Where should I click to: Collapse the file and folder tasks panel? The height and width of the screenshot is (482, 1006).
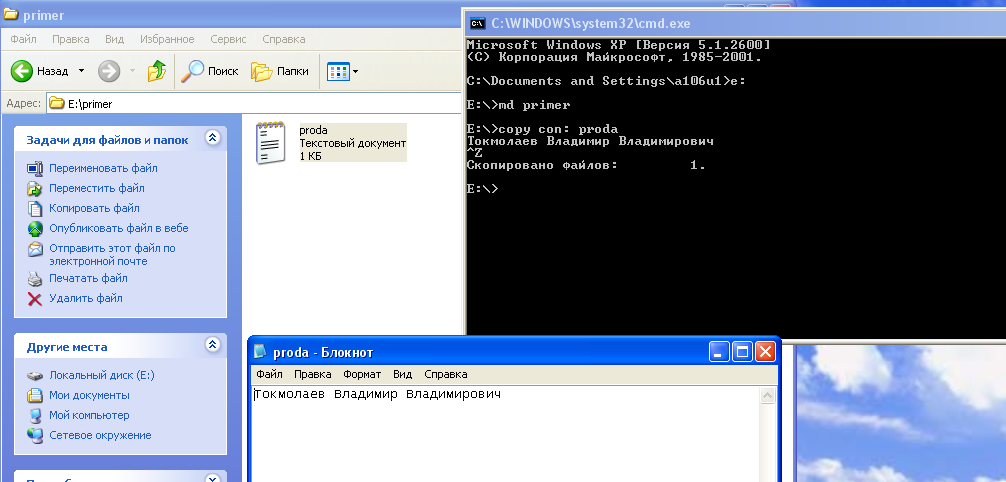pos(212,137)
